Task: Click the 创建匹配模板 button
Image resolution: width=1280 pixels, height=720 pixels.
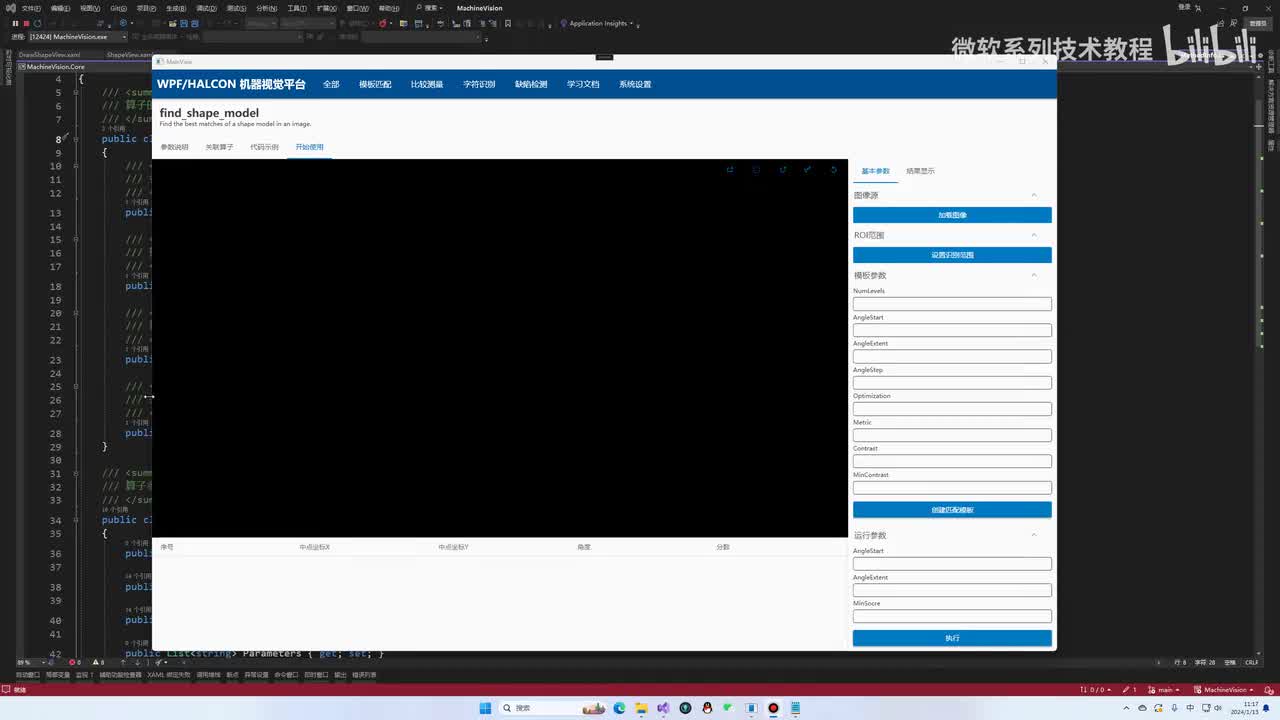Action: click(x=952, y=510)
